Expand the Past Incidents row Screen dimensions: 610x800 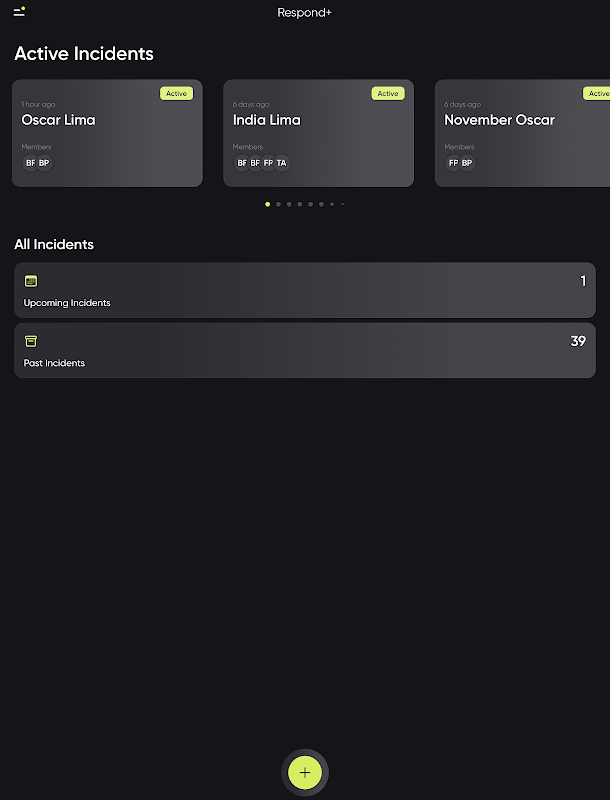tap(305, 351)
